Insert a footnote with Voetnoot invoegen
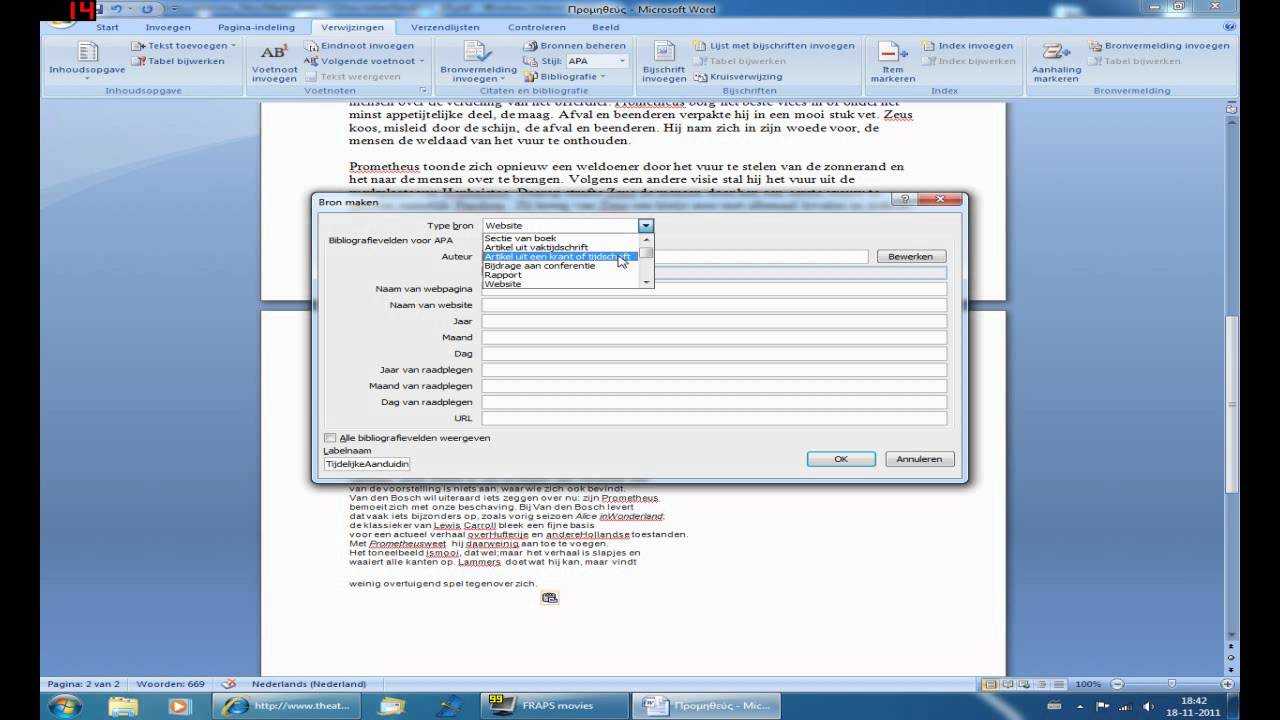 click(274, 62)
